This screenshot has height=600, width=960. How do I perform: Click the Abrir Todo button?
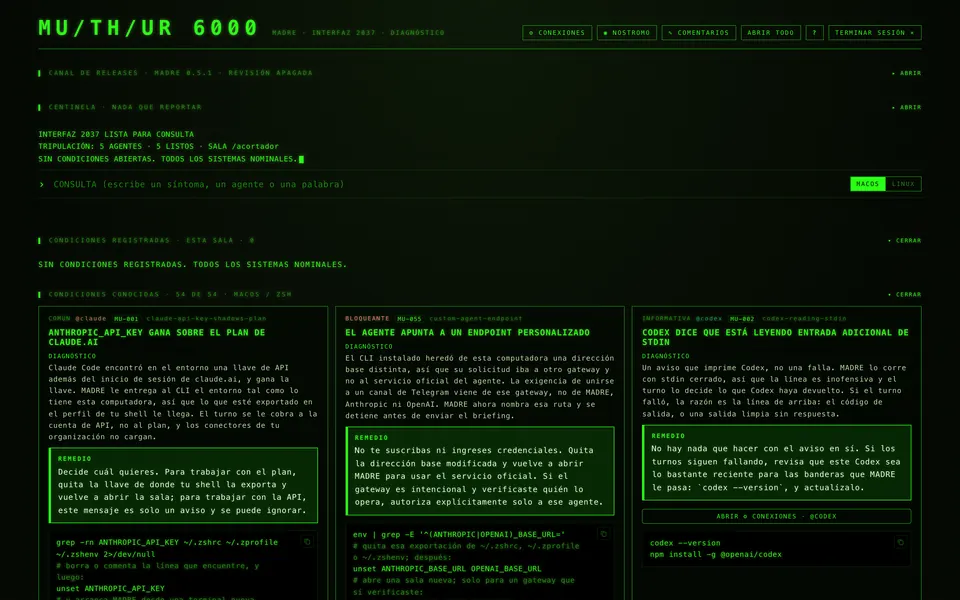coord(771,32)
